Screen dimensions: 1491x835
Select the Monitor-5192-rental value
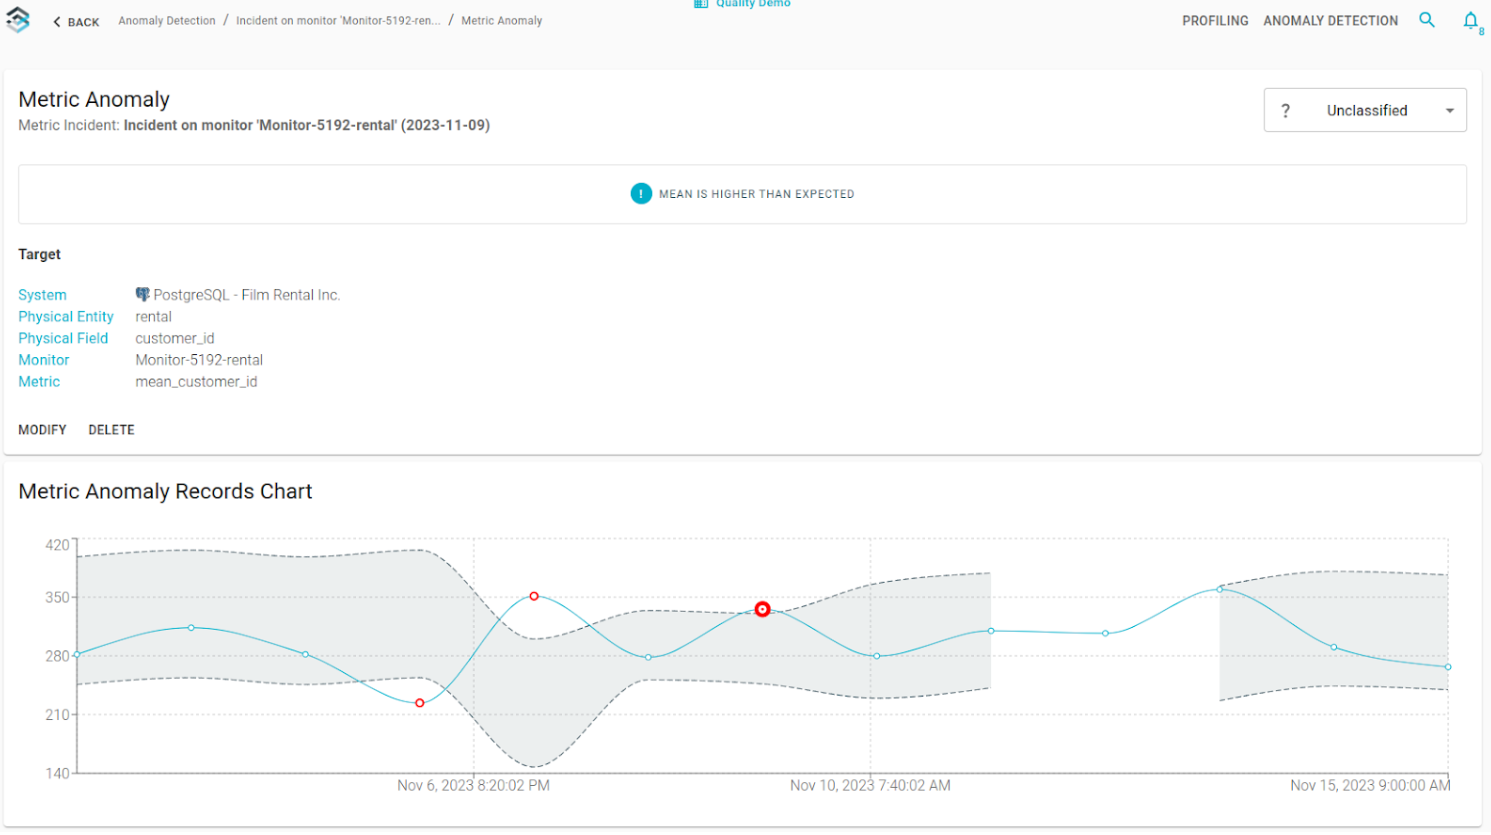[199, 360]
